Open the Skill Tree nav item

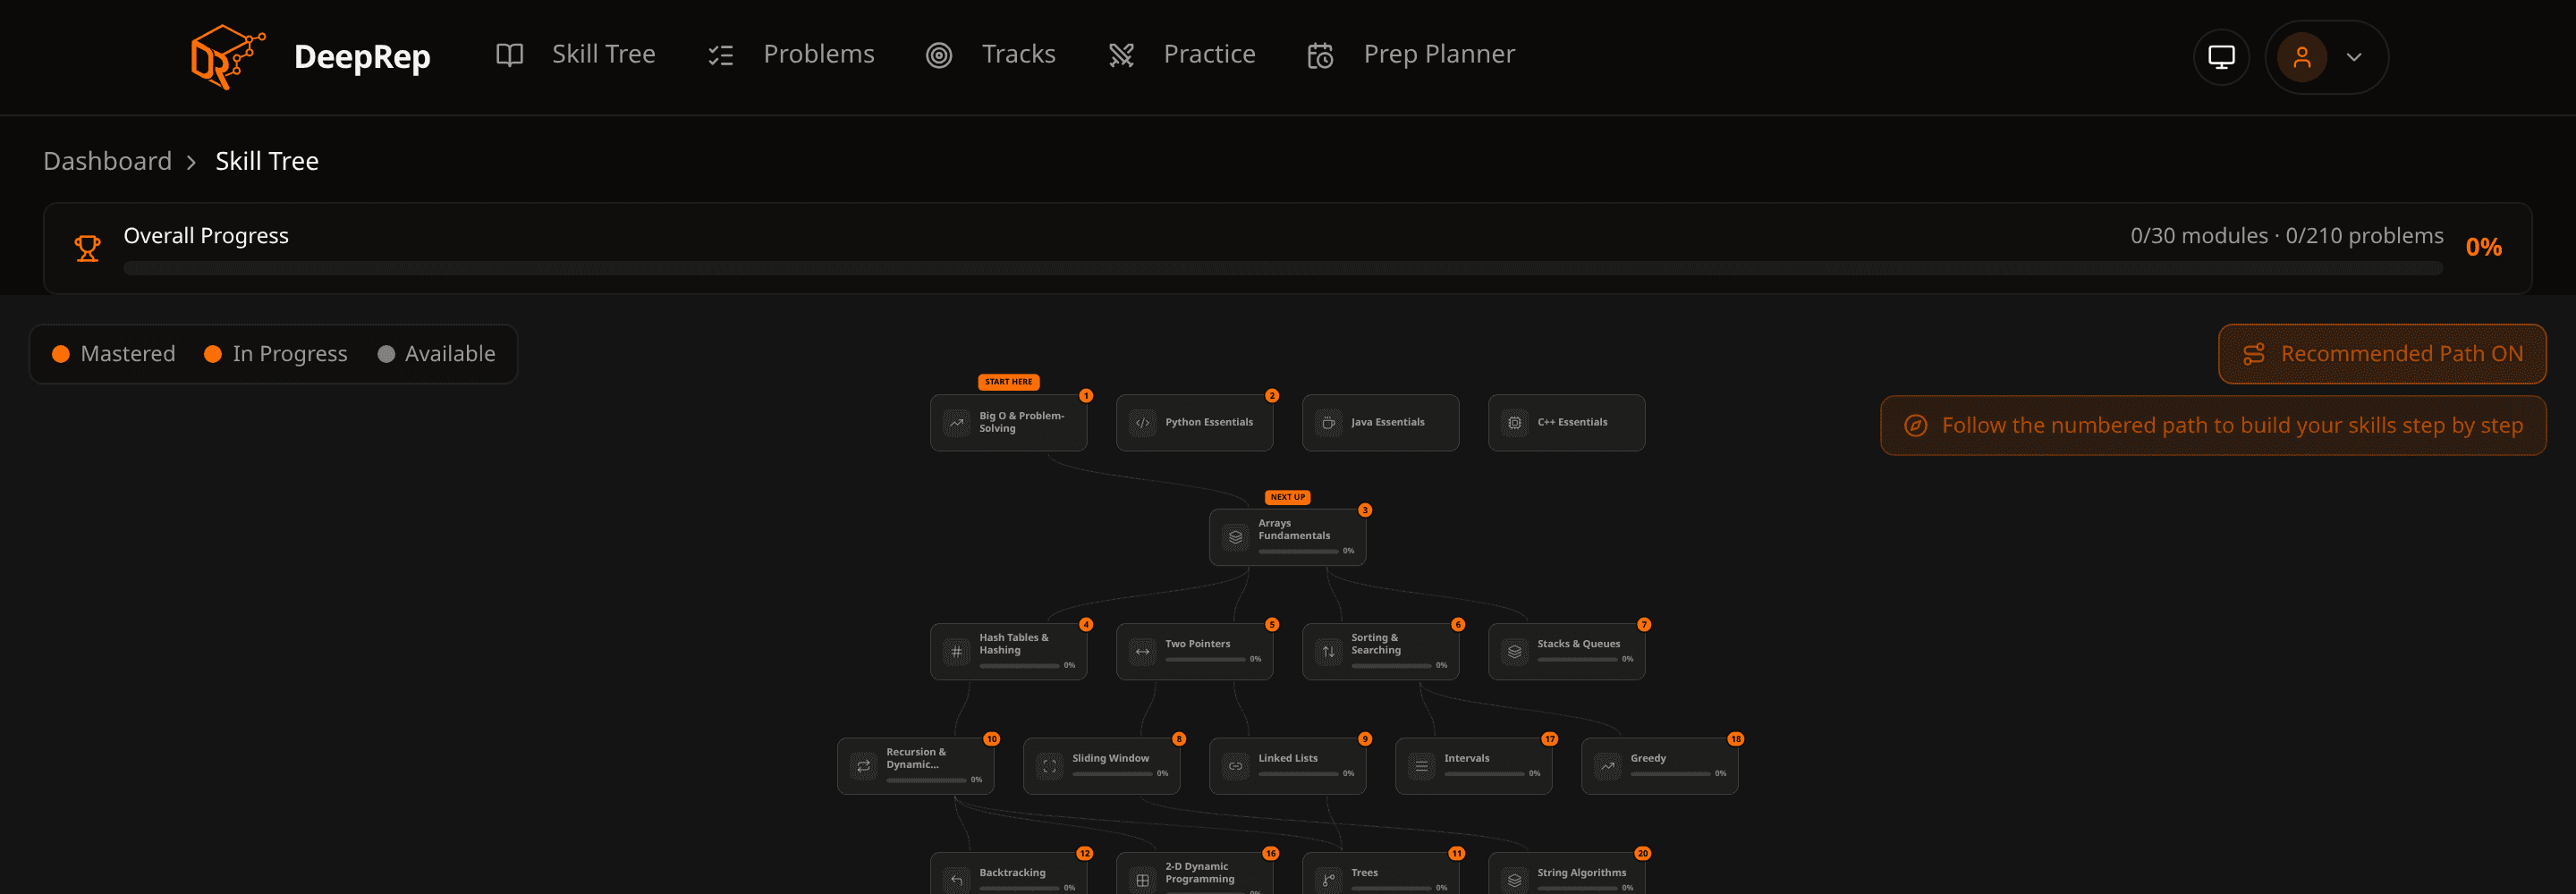[576, 55]
